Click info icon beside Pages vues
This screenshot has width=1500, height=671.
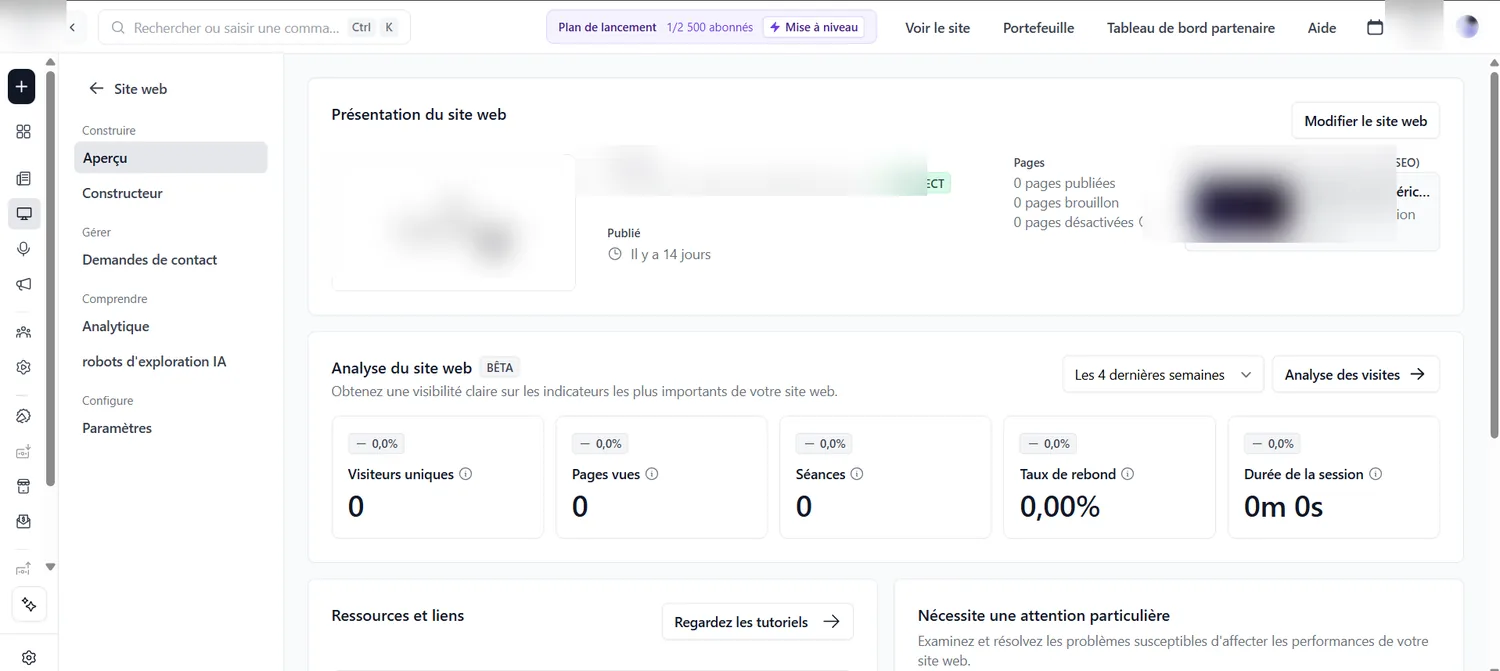652,474
